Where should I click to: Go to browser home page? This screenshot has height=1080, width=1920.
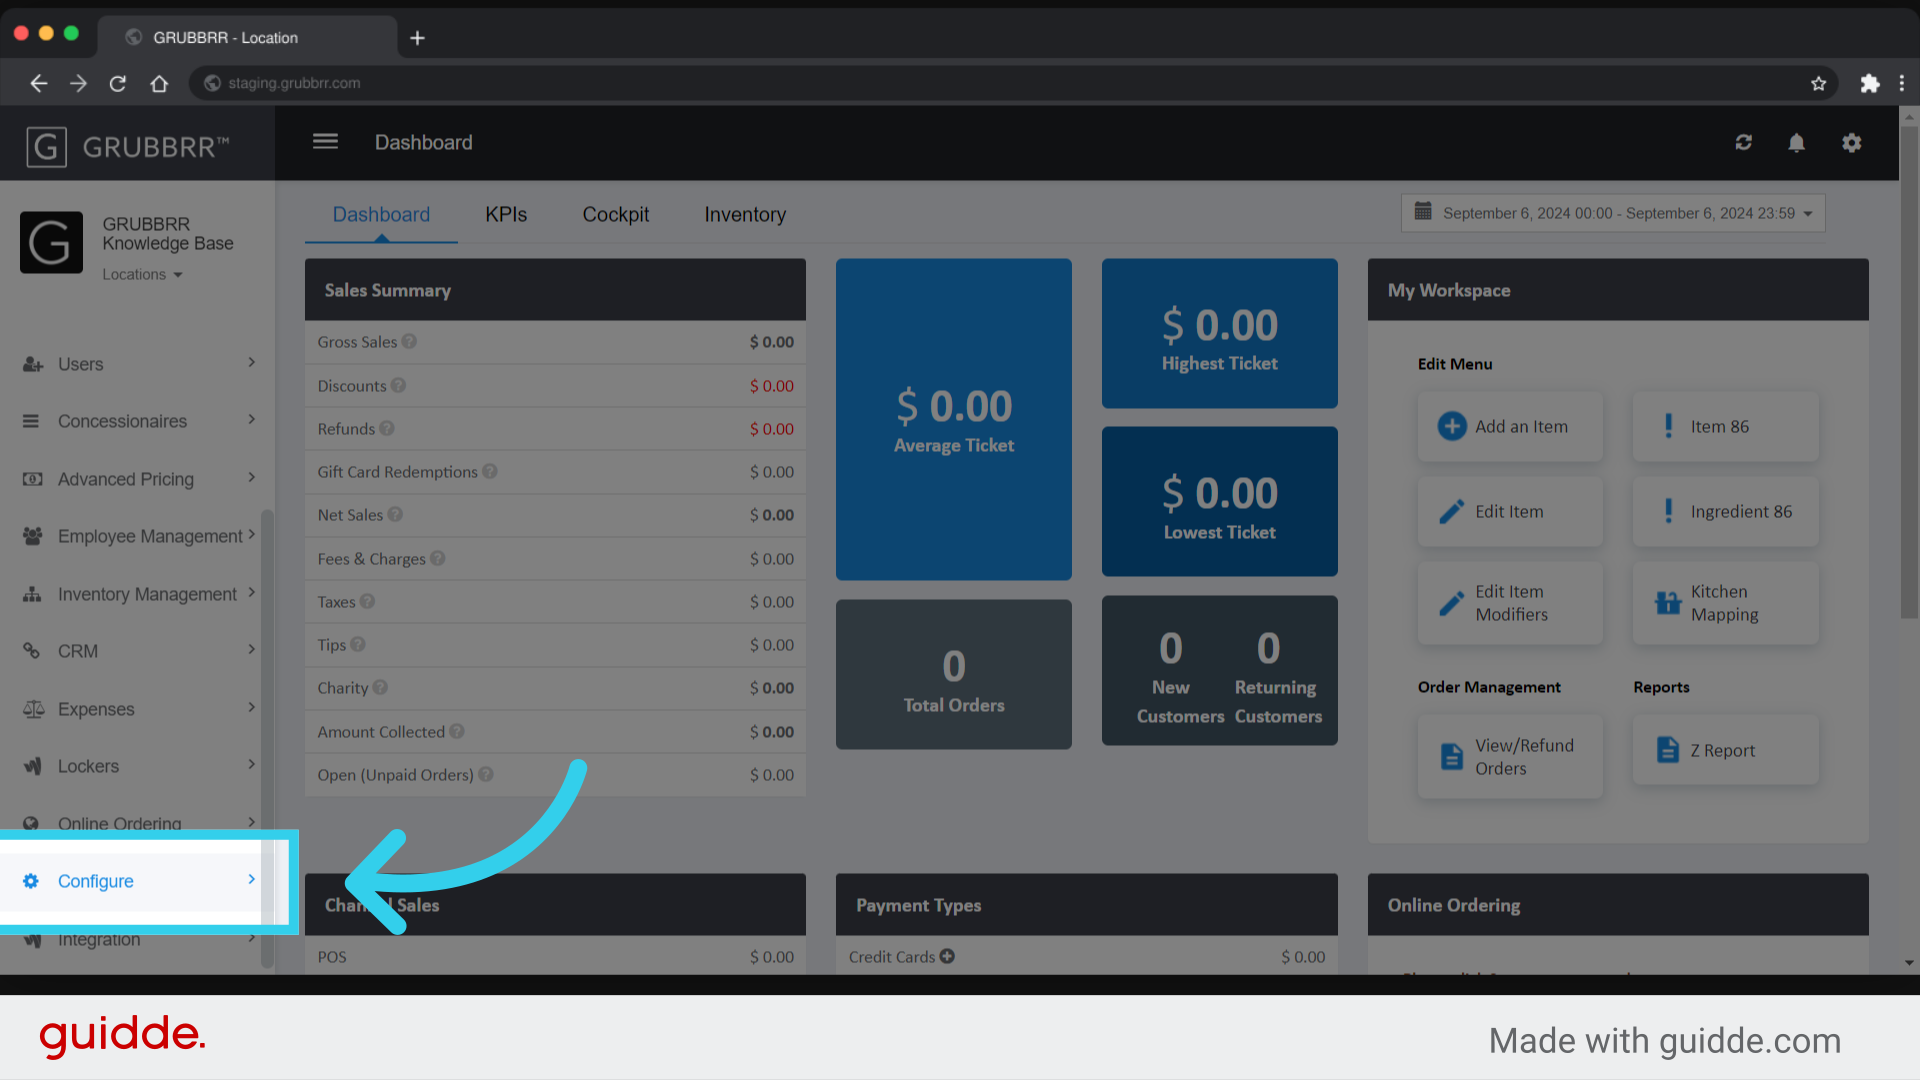click(x=159, y=83)
